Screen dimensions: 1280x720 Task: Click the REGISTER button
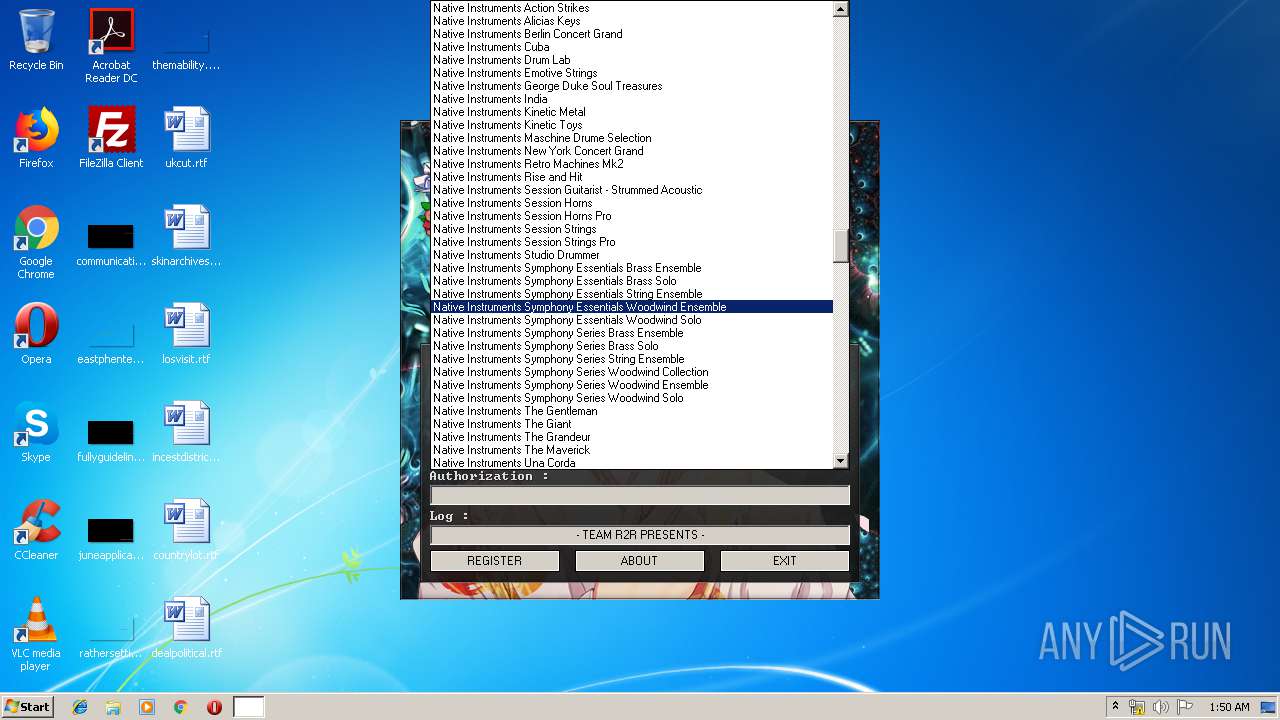click(x=495, y=561)
